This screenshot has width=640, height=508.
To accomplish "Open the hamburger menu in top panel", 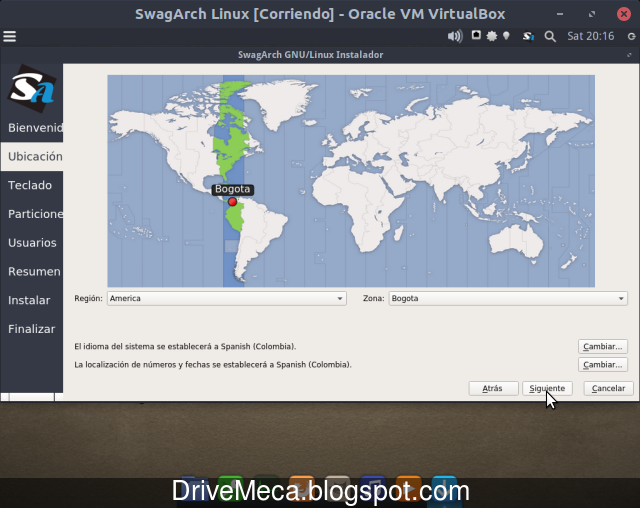I will point(9,36).
